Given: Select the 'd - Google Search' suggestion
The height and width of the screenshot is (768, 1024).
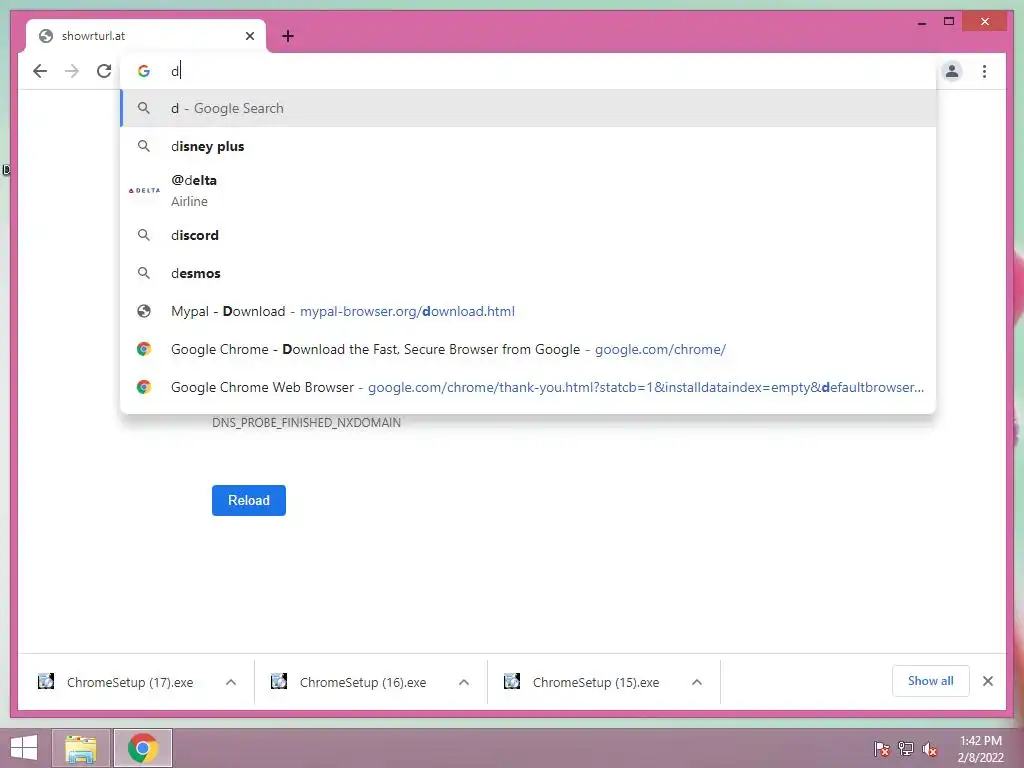Looking at the screenshot, I should 528,108.
